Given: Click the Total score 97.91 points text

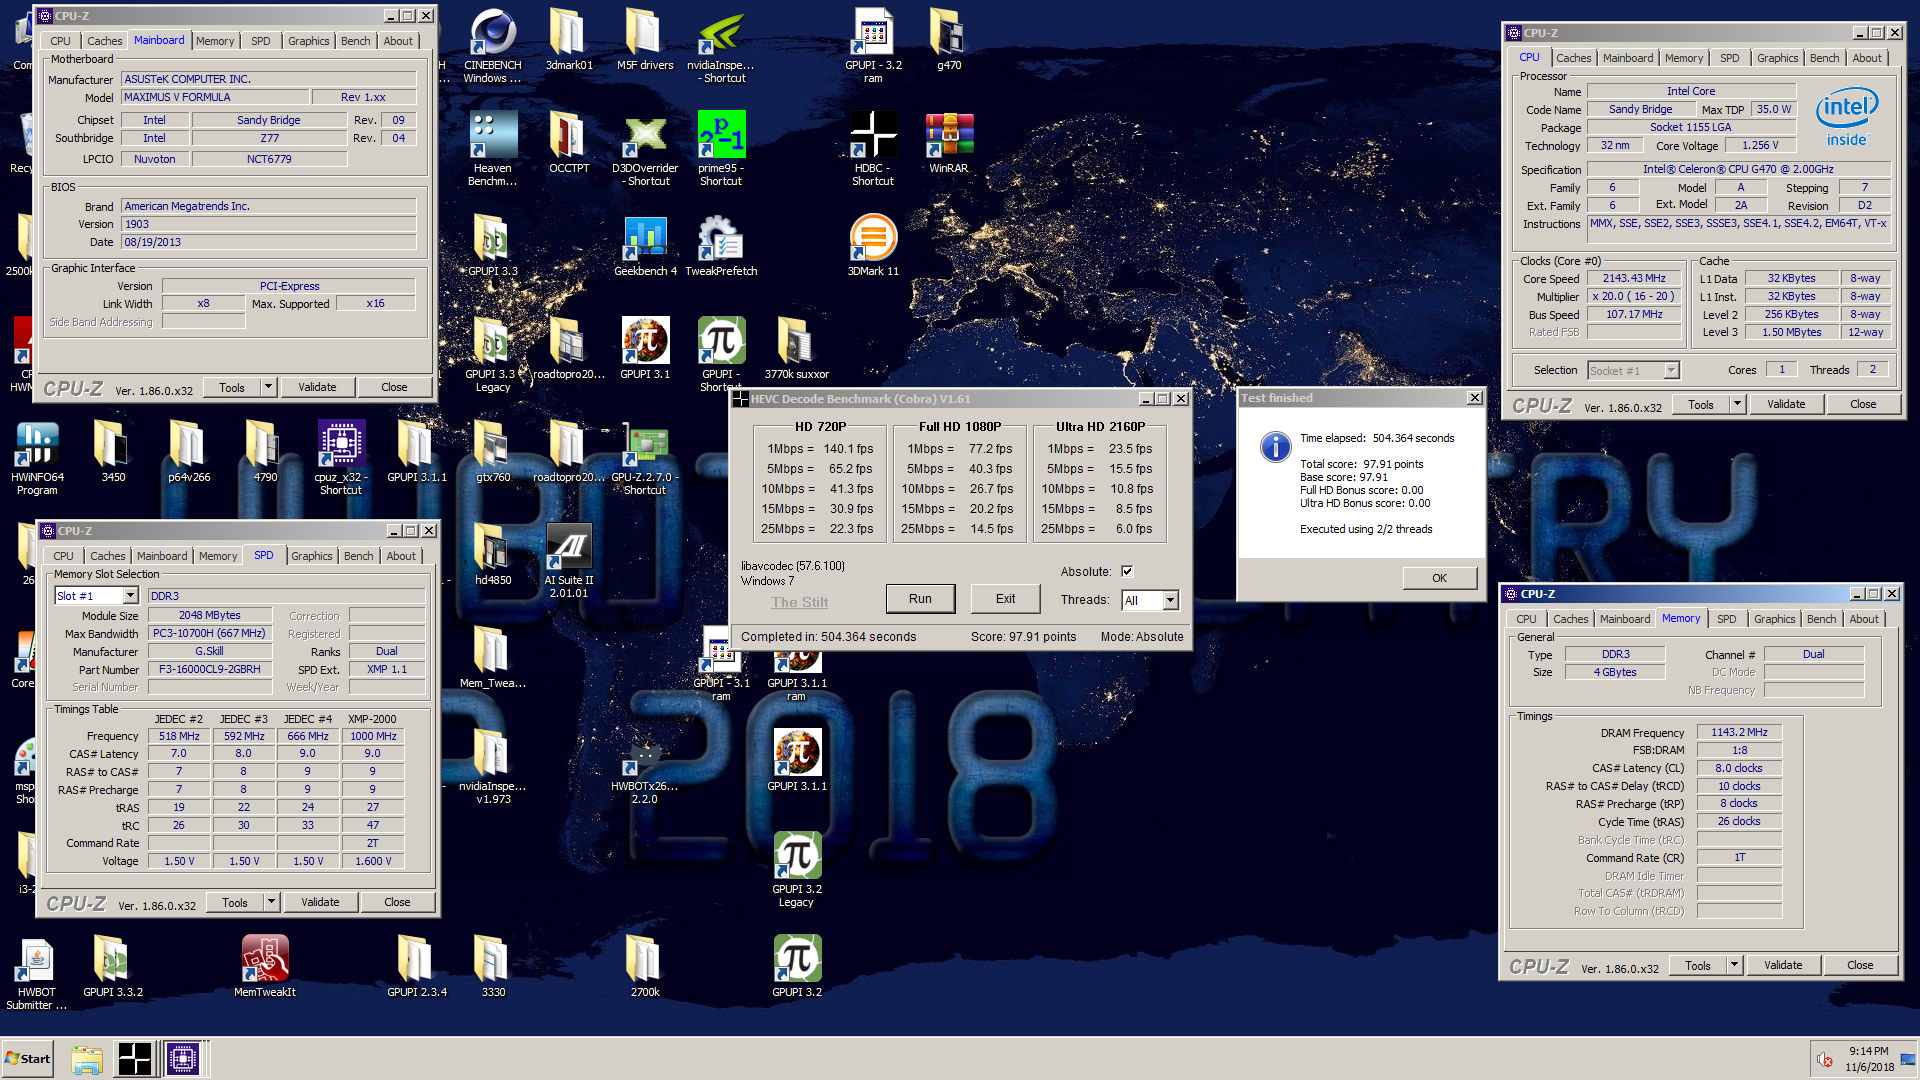Looking at the screenshot, I should click(x=1361, y=464).
